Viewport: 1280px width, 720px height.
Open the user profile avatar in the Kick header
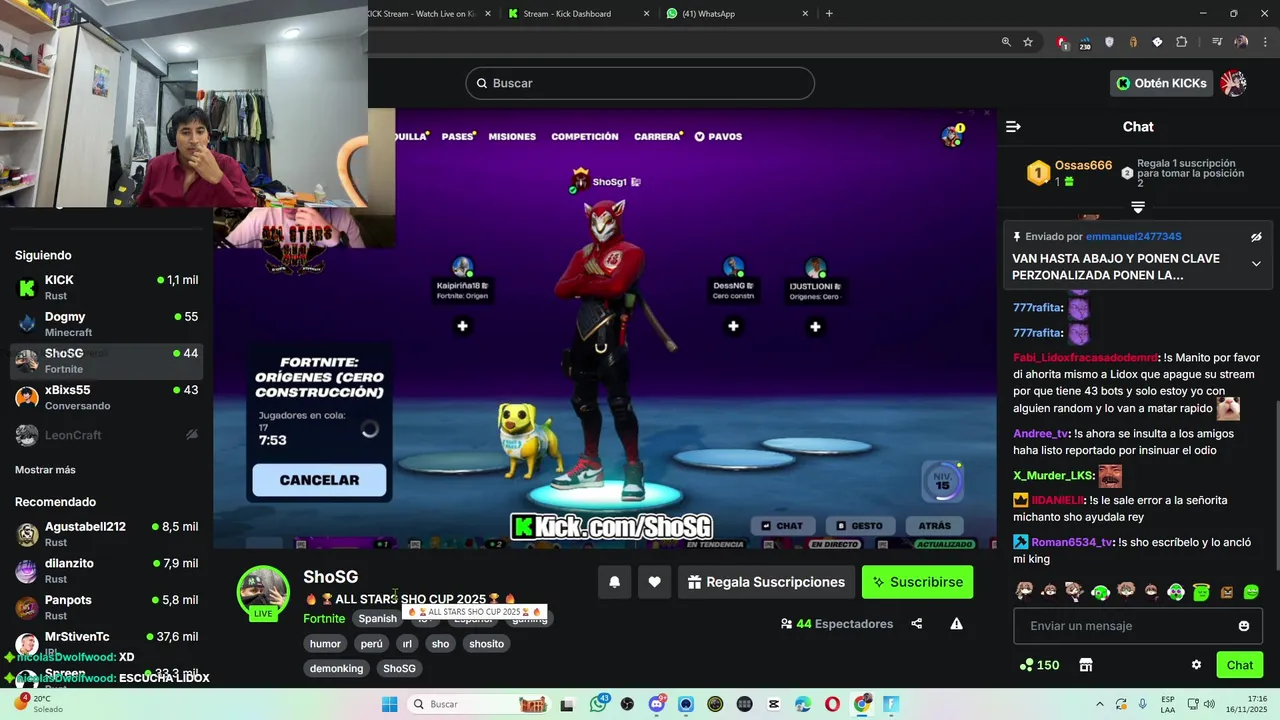[1234, 83]
